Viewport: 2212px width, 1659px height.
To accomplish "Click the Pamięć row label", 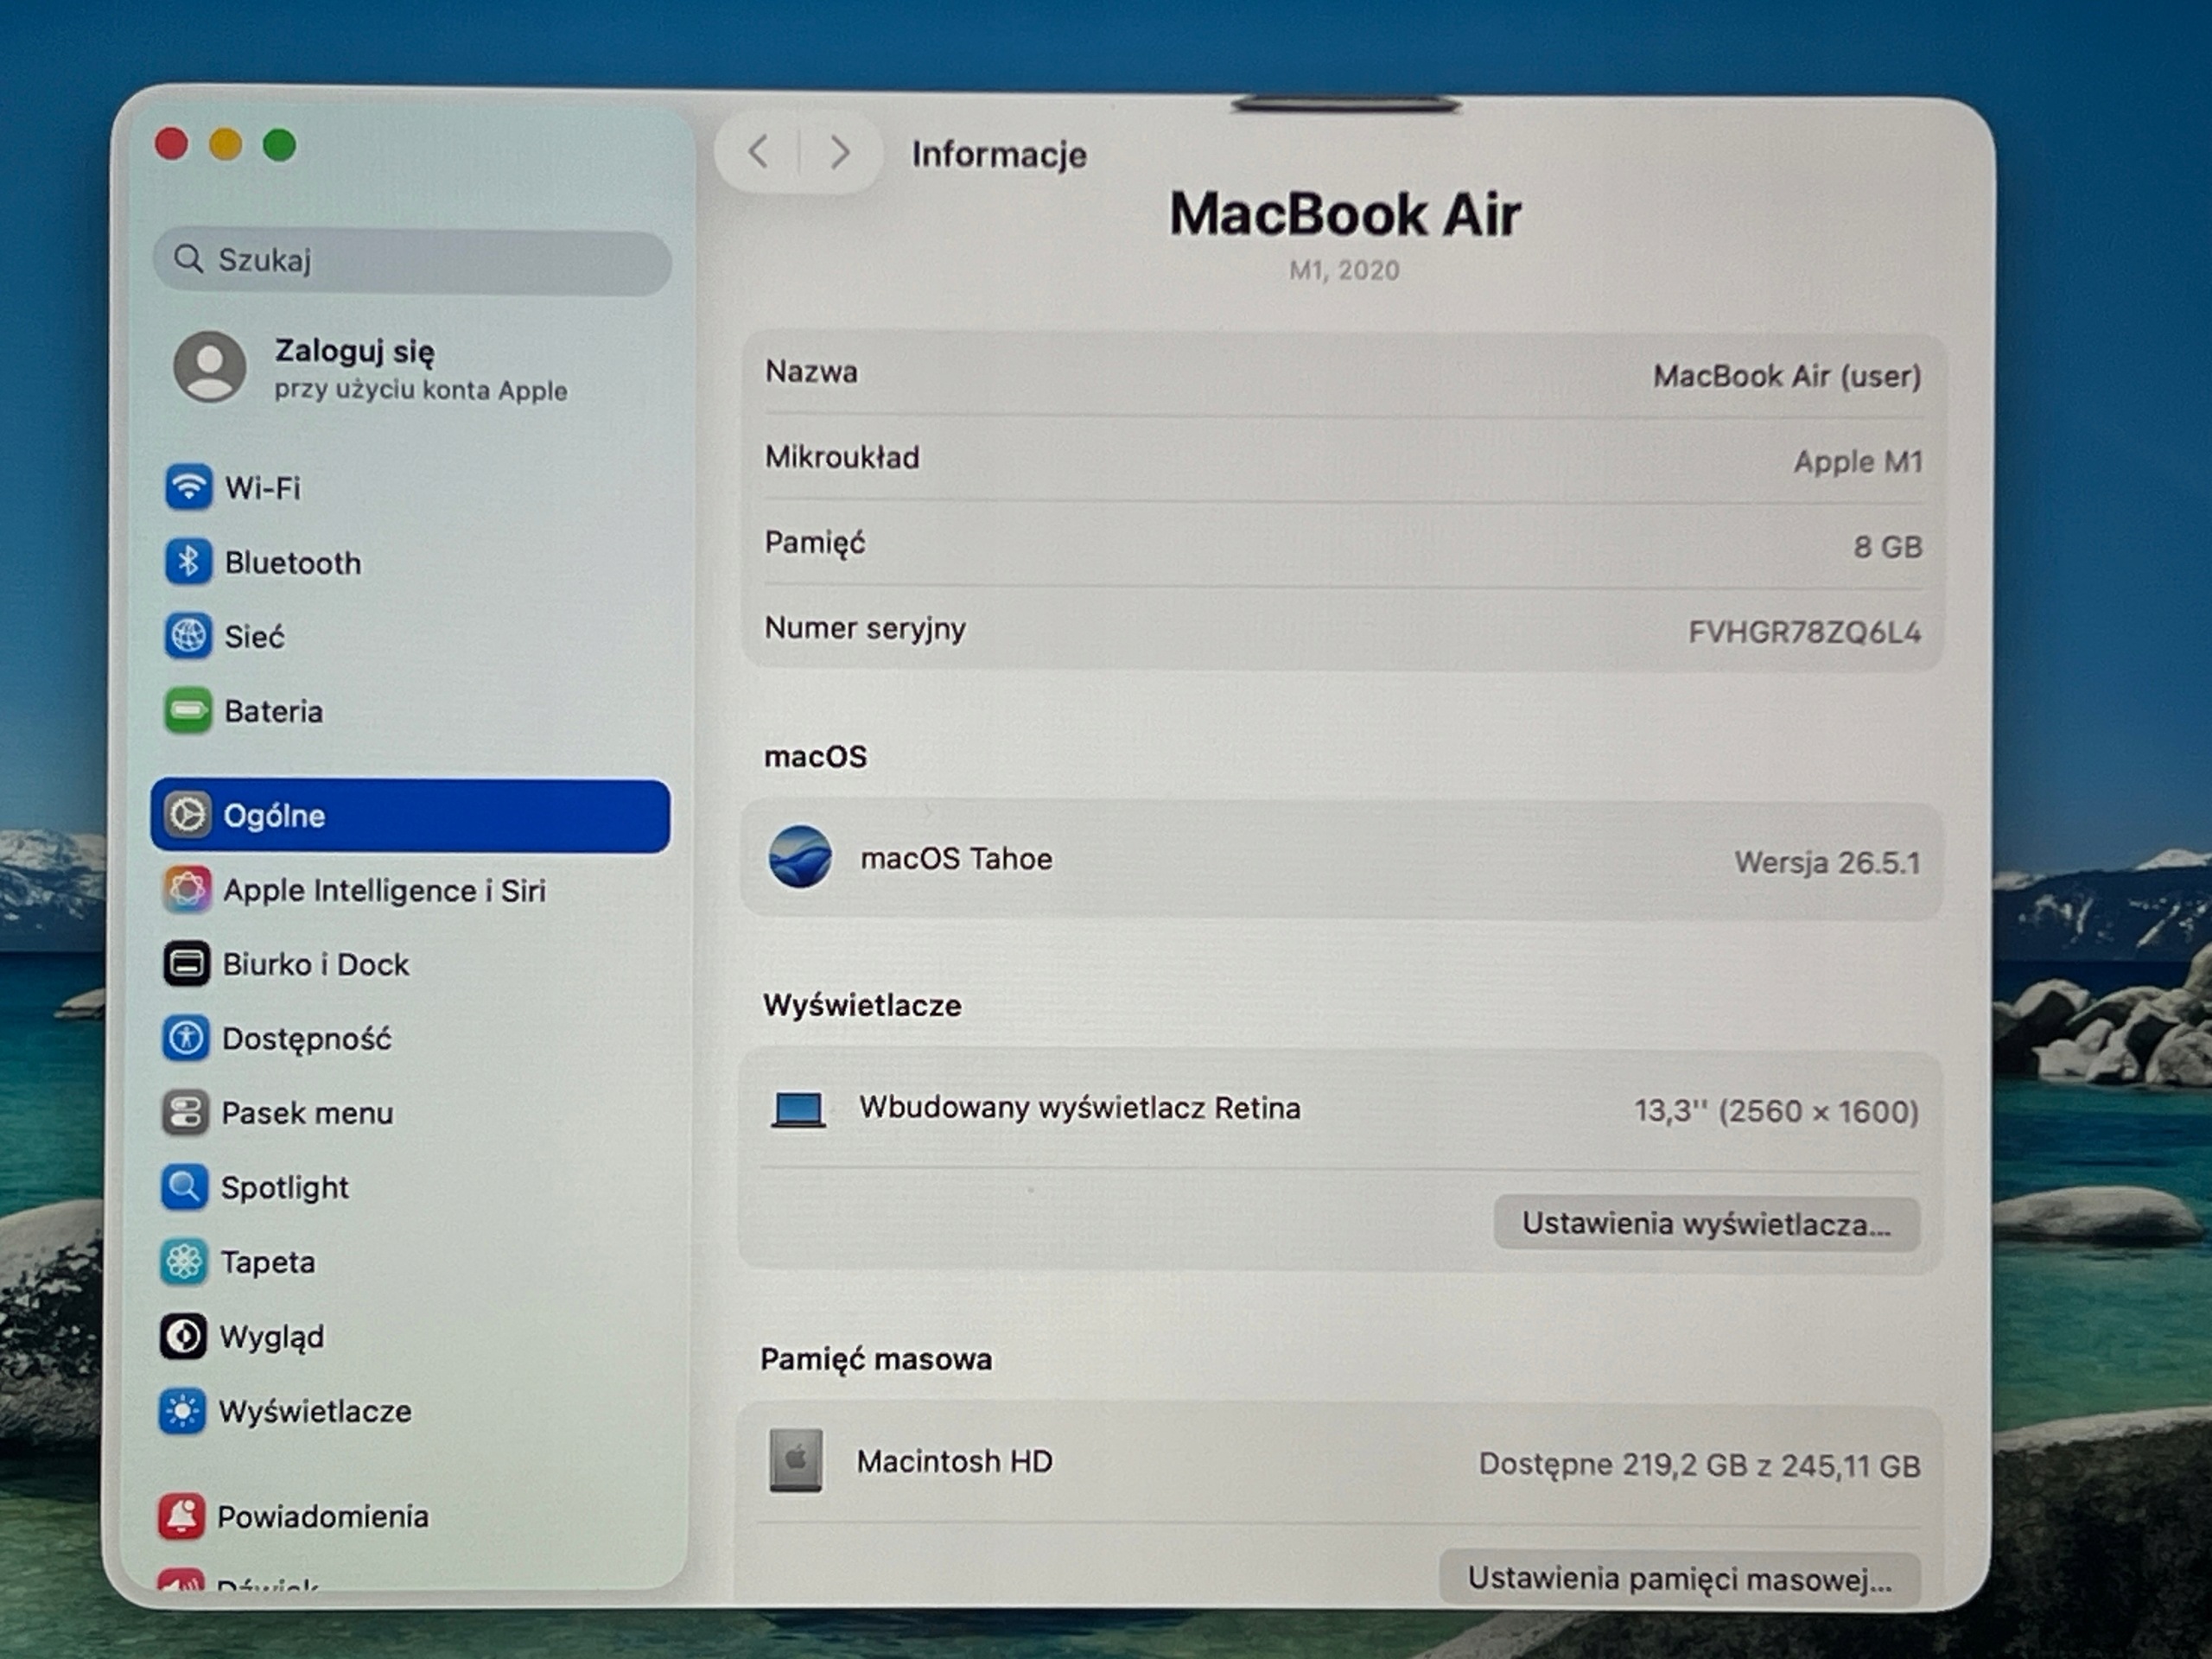I will (815, 543).
